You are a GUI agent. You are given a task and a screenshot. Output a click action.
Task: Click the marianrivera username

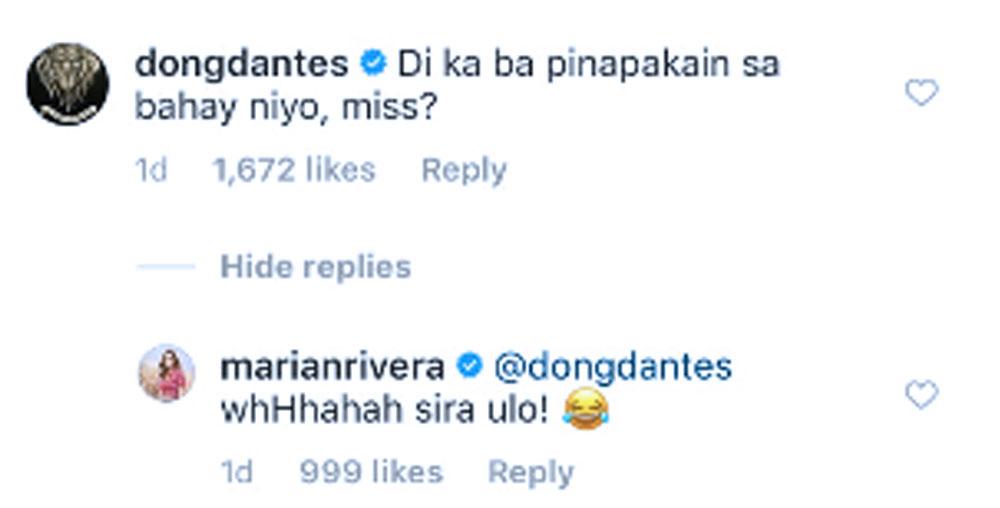click(x=332, y=367)
